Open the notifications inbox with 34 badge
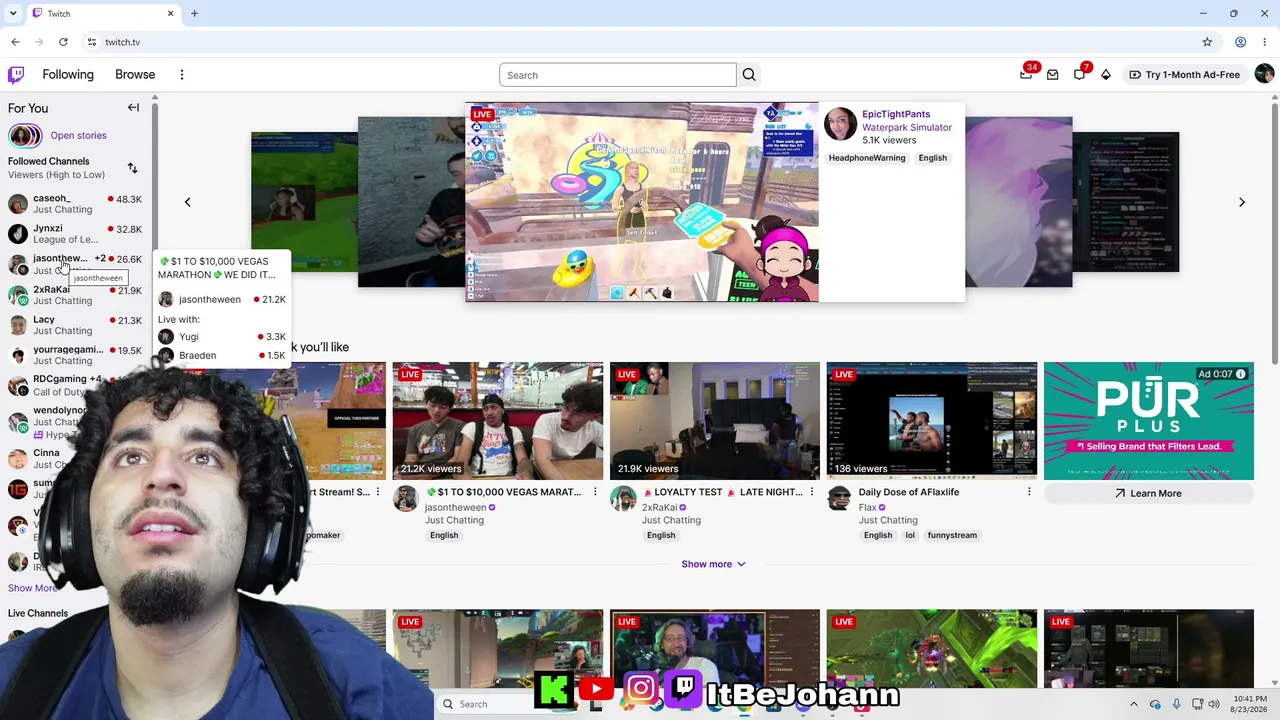This screenshot has height=720, width=1280. (1026, 74)
